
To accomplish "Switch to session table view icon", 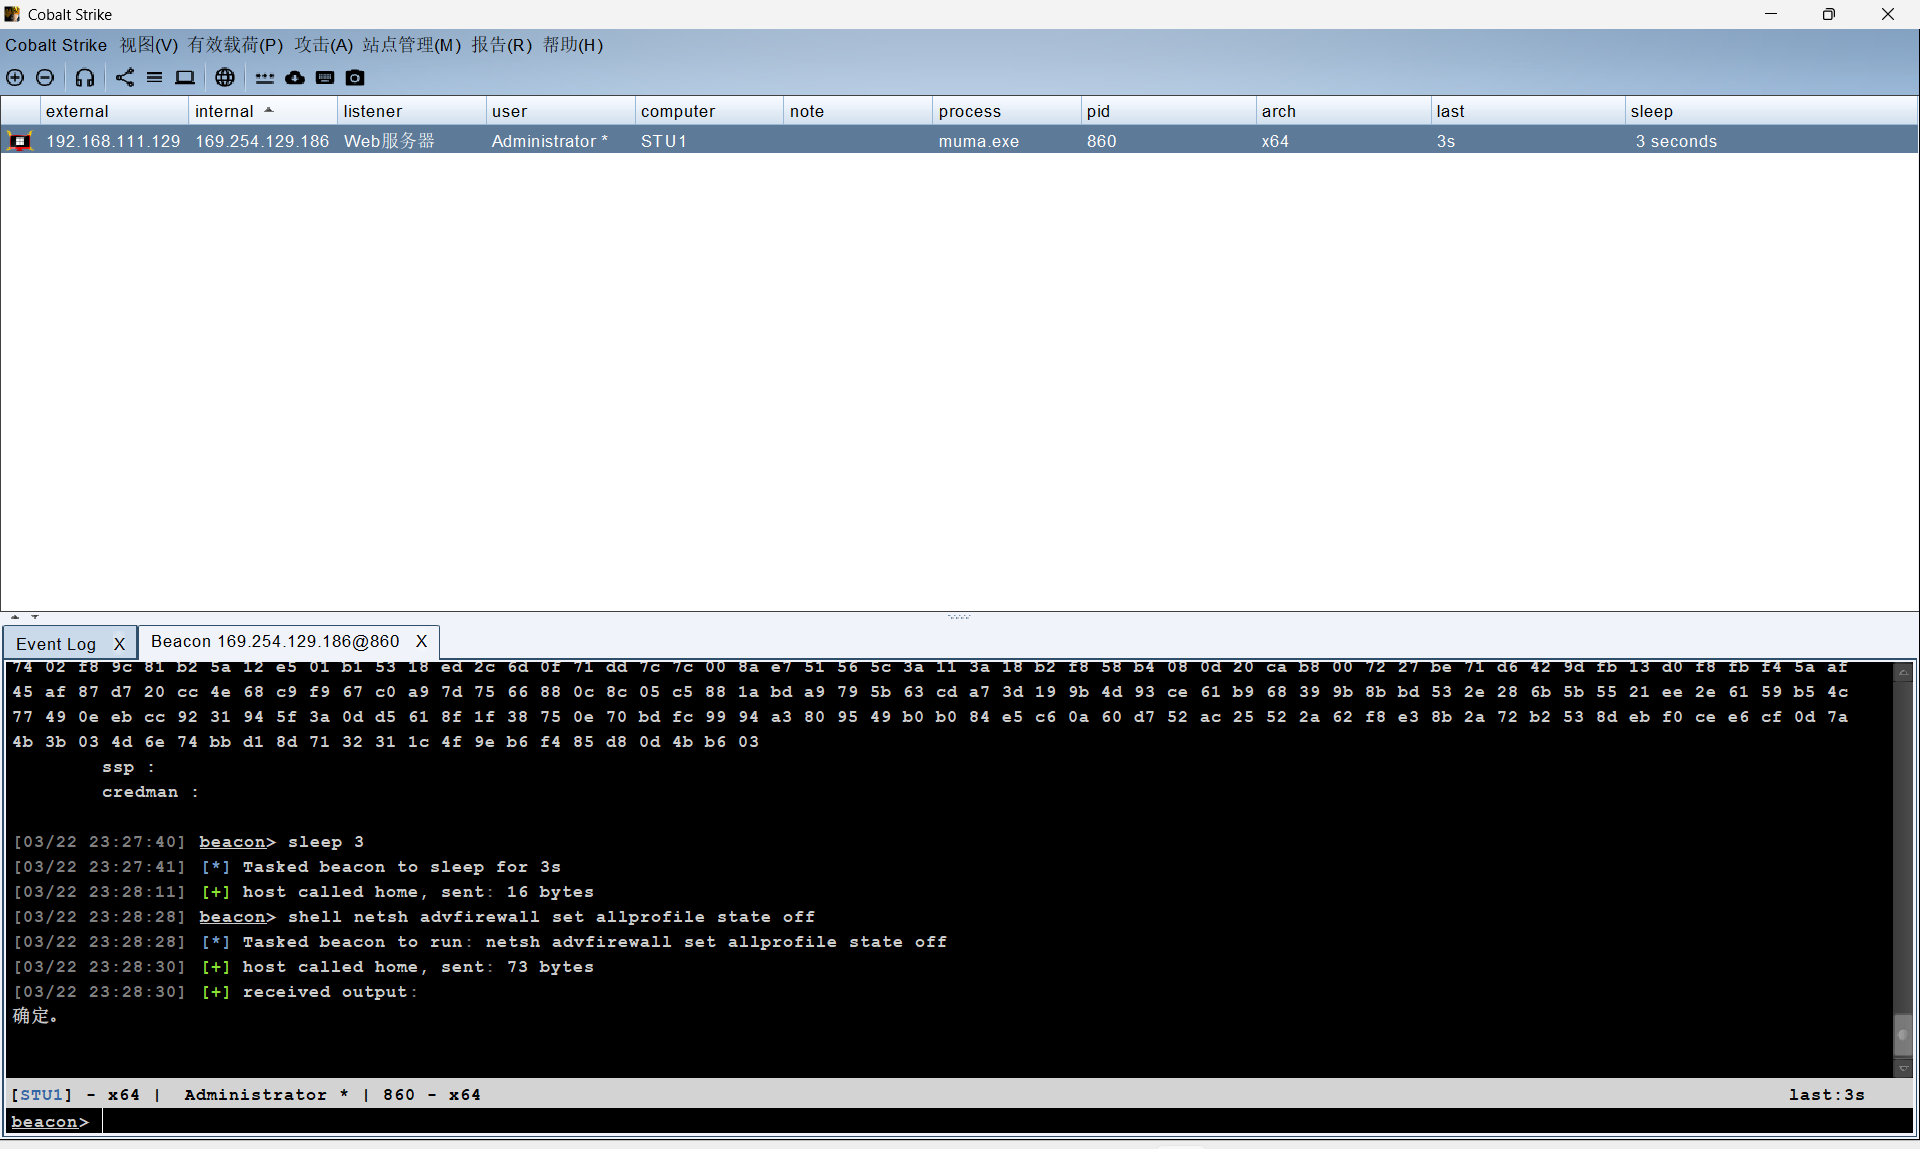I will pos(154,78).
